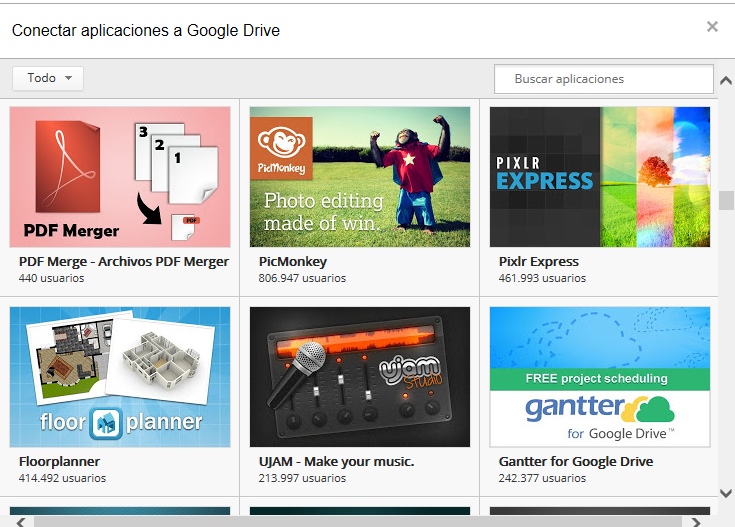Image resolution: width=735 pixels, height=527 pixels.
Task: Click the PicMonkey monkey image tile
Action: tap(360, 177)
